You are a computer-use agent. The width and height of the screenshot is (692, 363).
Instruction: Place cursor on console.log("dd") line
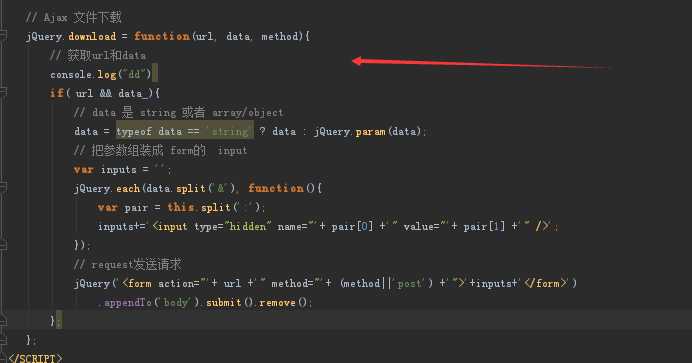pos(101,74)
